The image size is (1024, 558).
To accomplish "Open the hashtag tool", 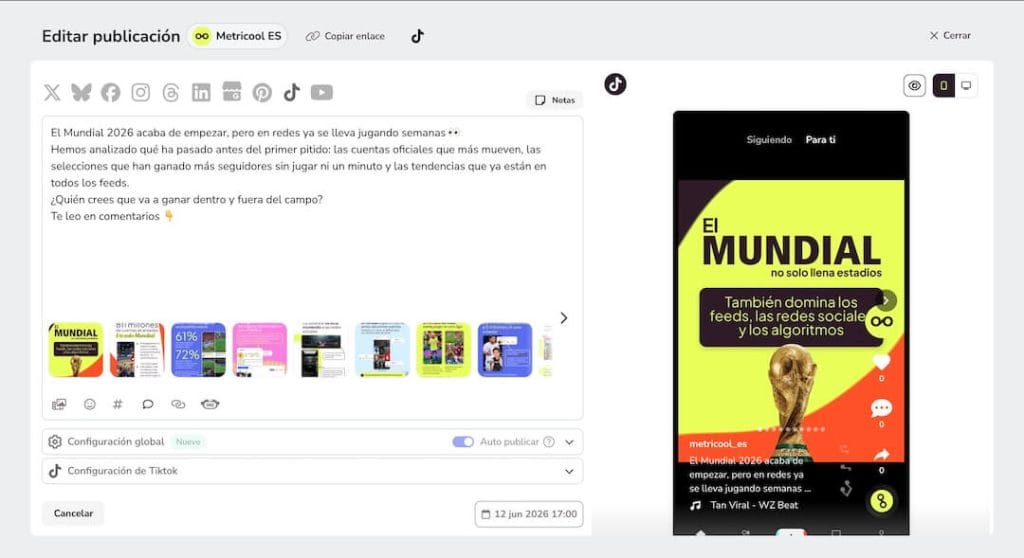I will coord(118,404).
